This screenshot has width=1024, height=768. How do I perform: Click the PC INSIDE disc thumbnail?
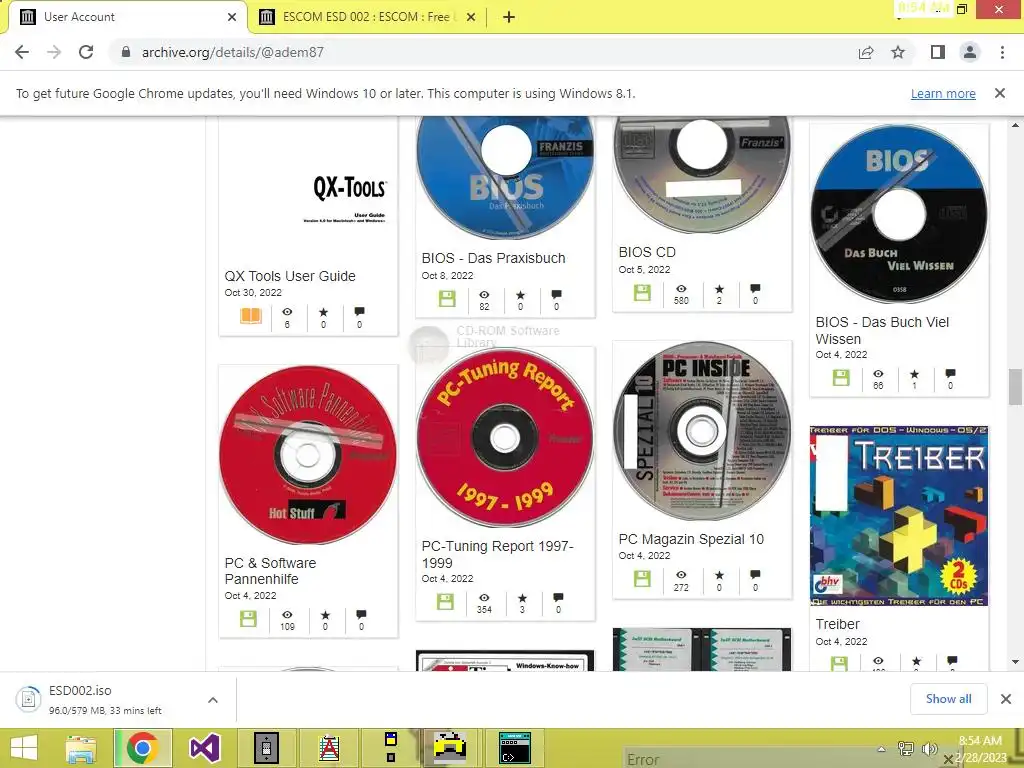click(x=702, y=431)
